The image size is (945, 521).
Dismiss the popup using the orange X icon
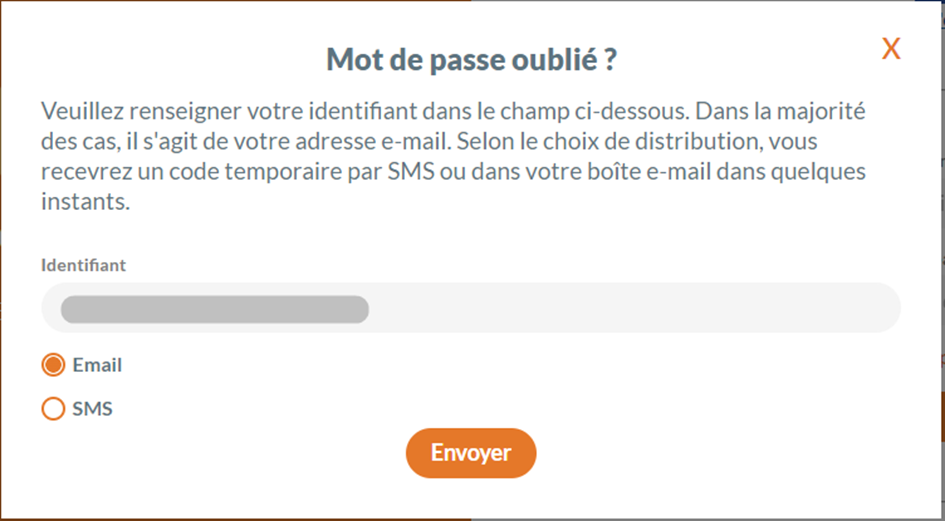pos(891,49)
